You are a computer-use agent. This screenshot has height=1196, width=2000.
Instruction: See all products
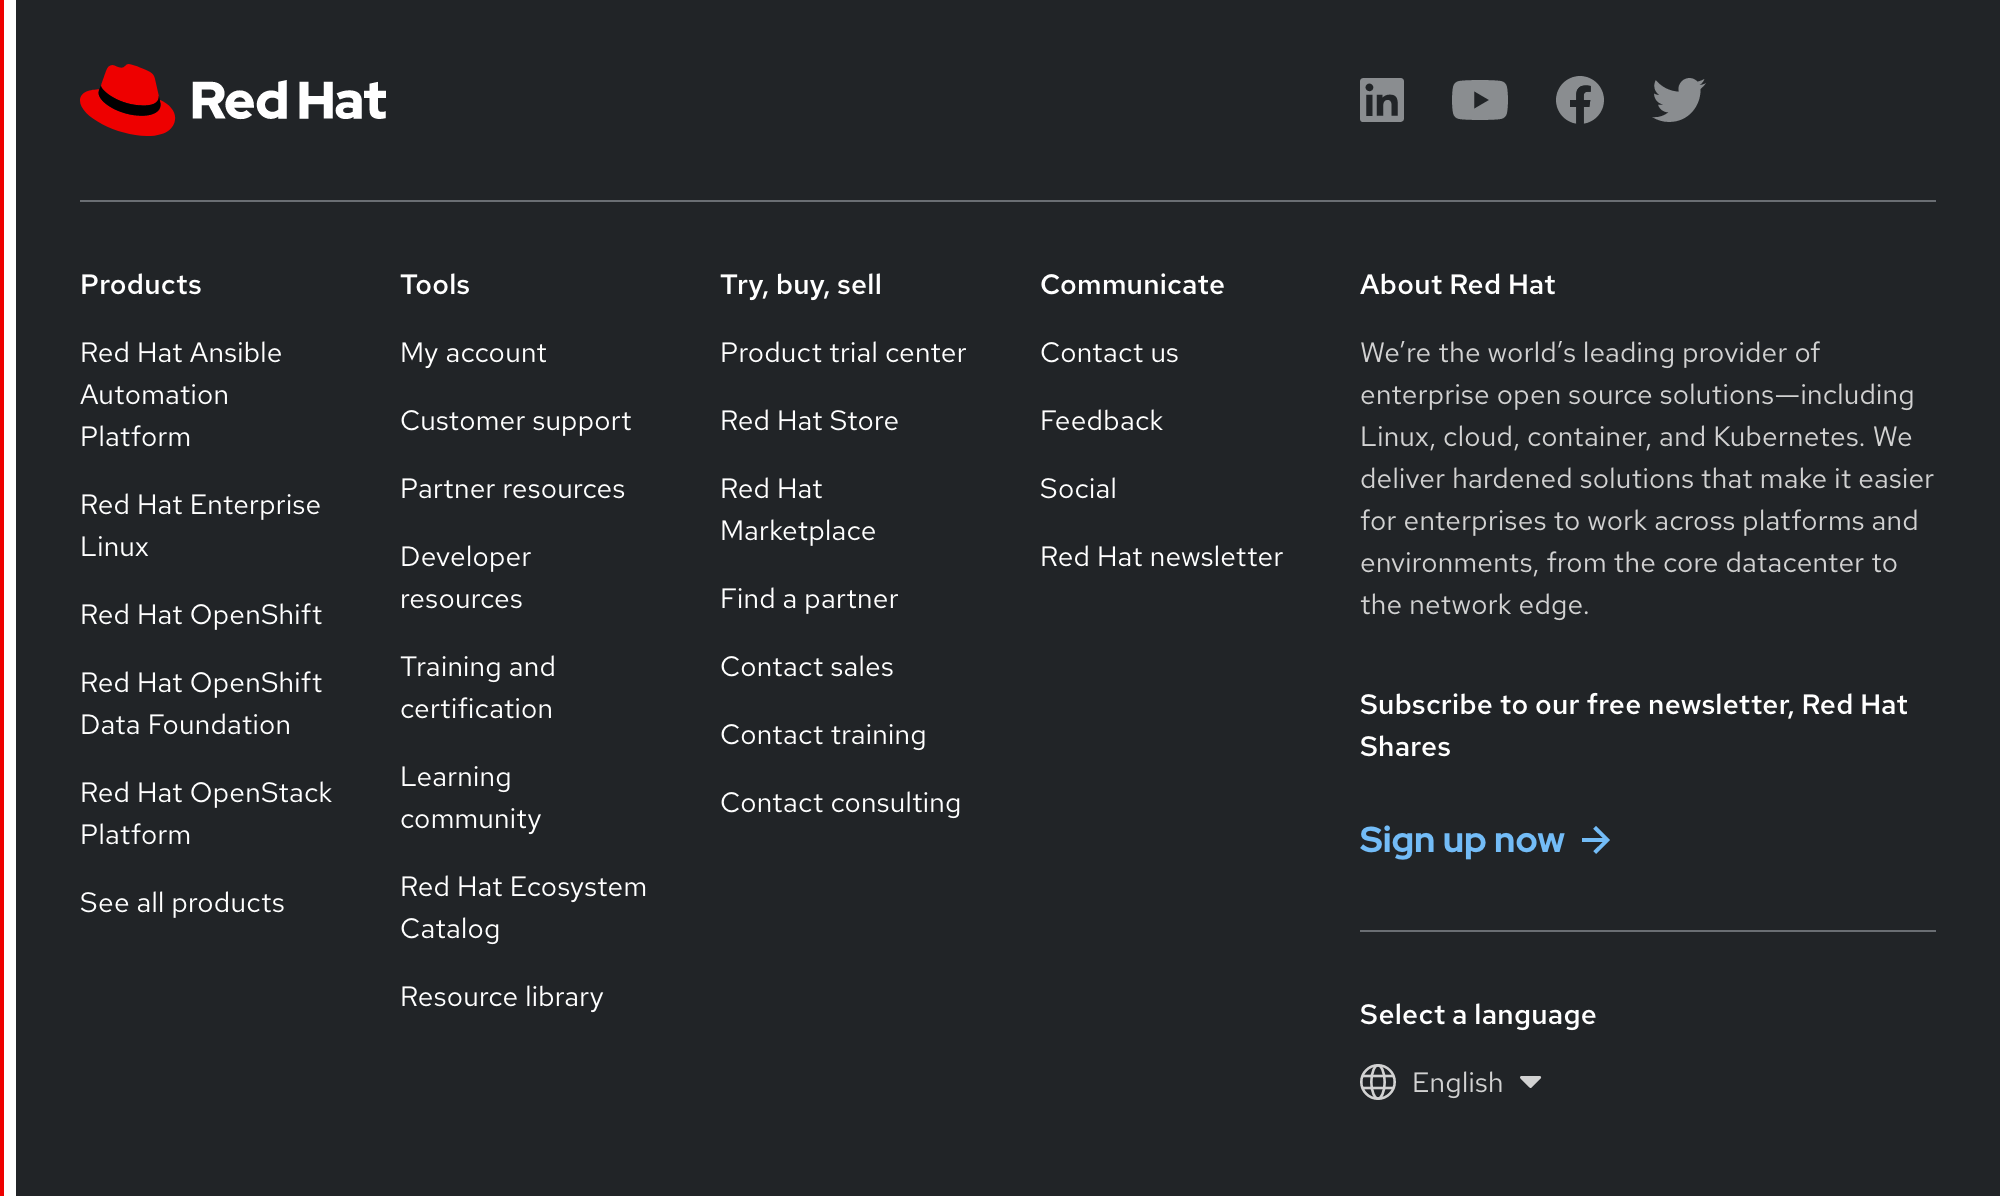pyautogui.click(x=182, y=902)
